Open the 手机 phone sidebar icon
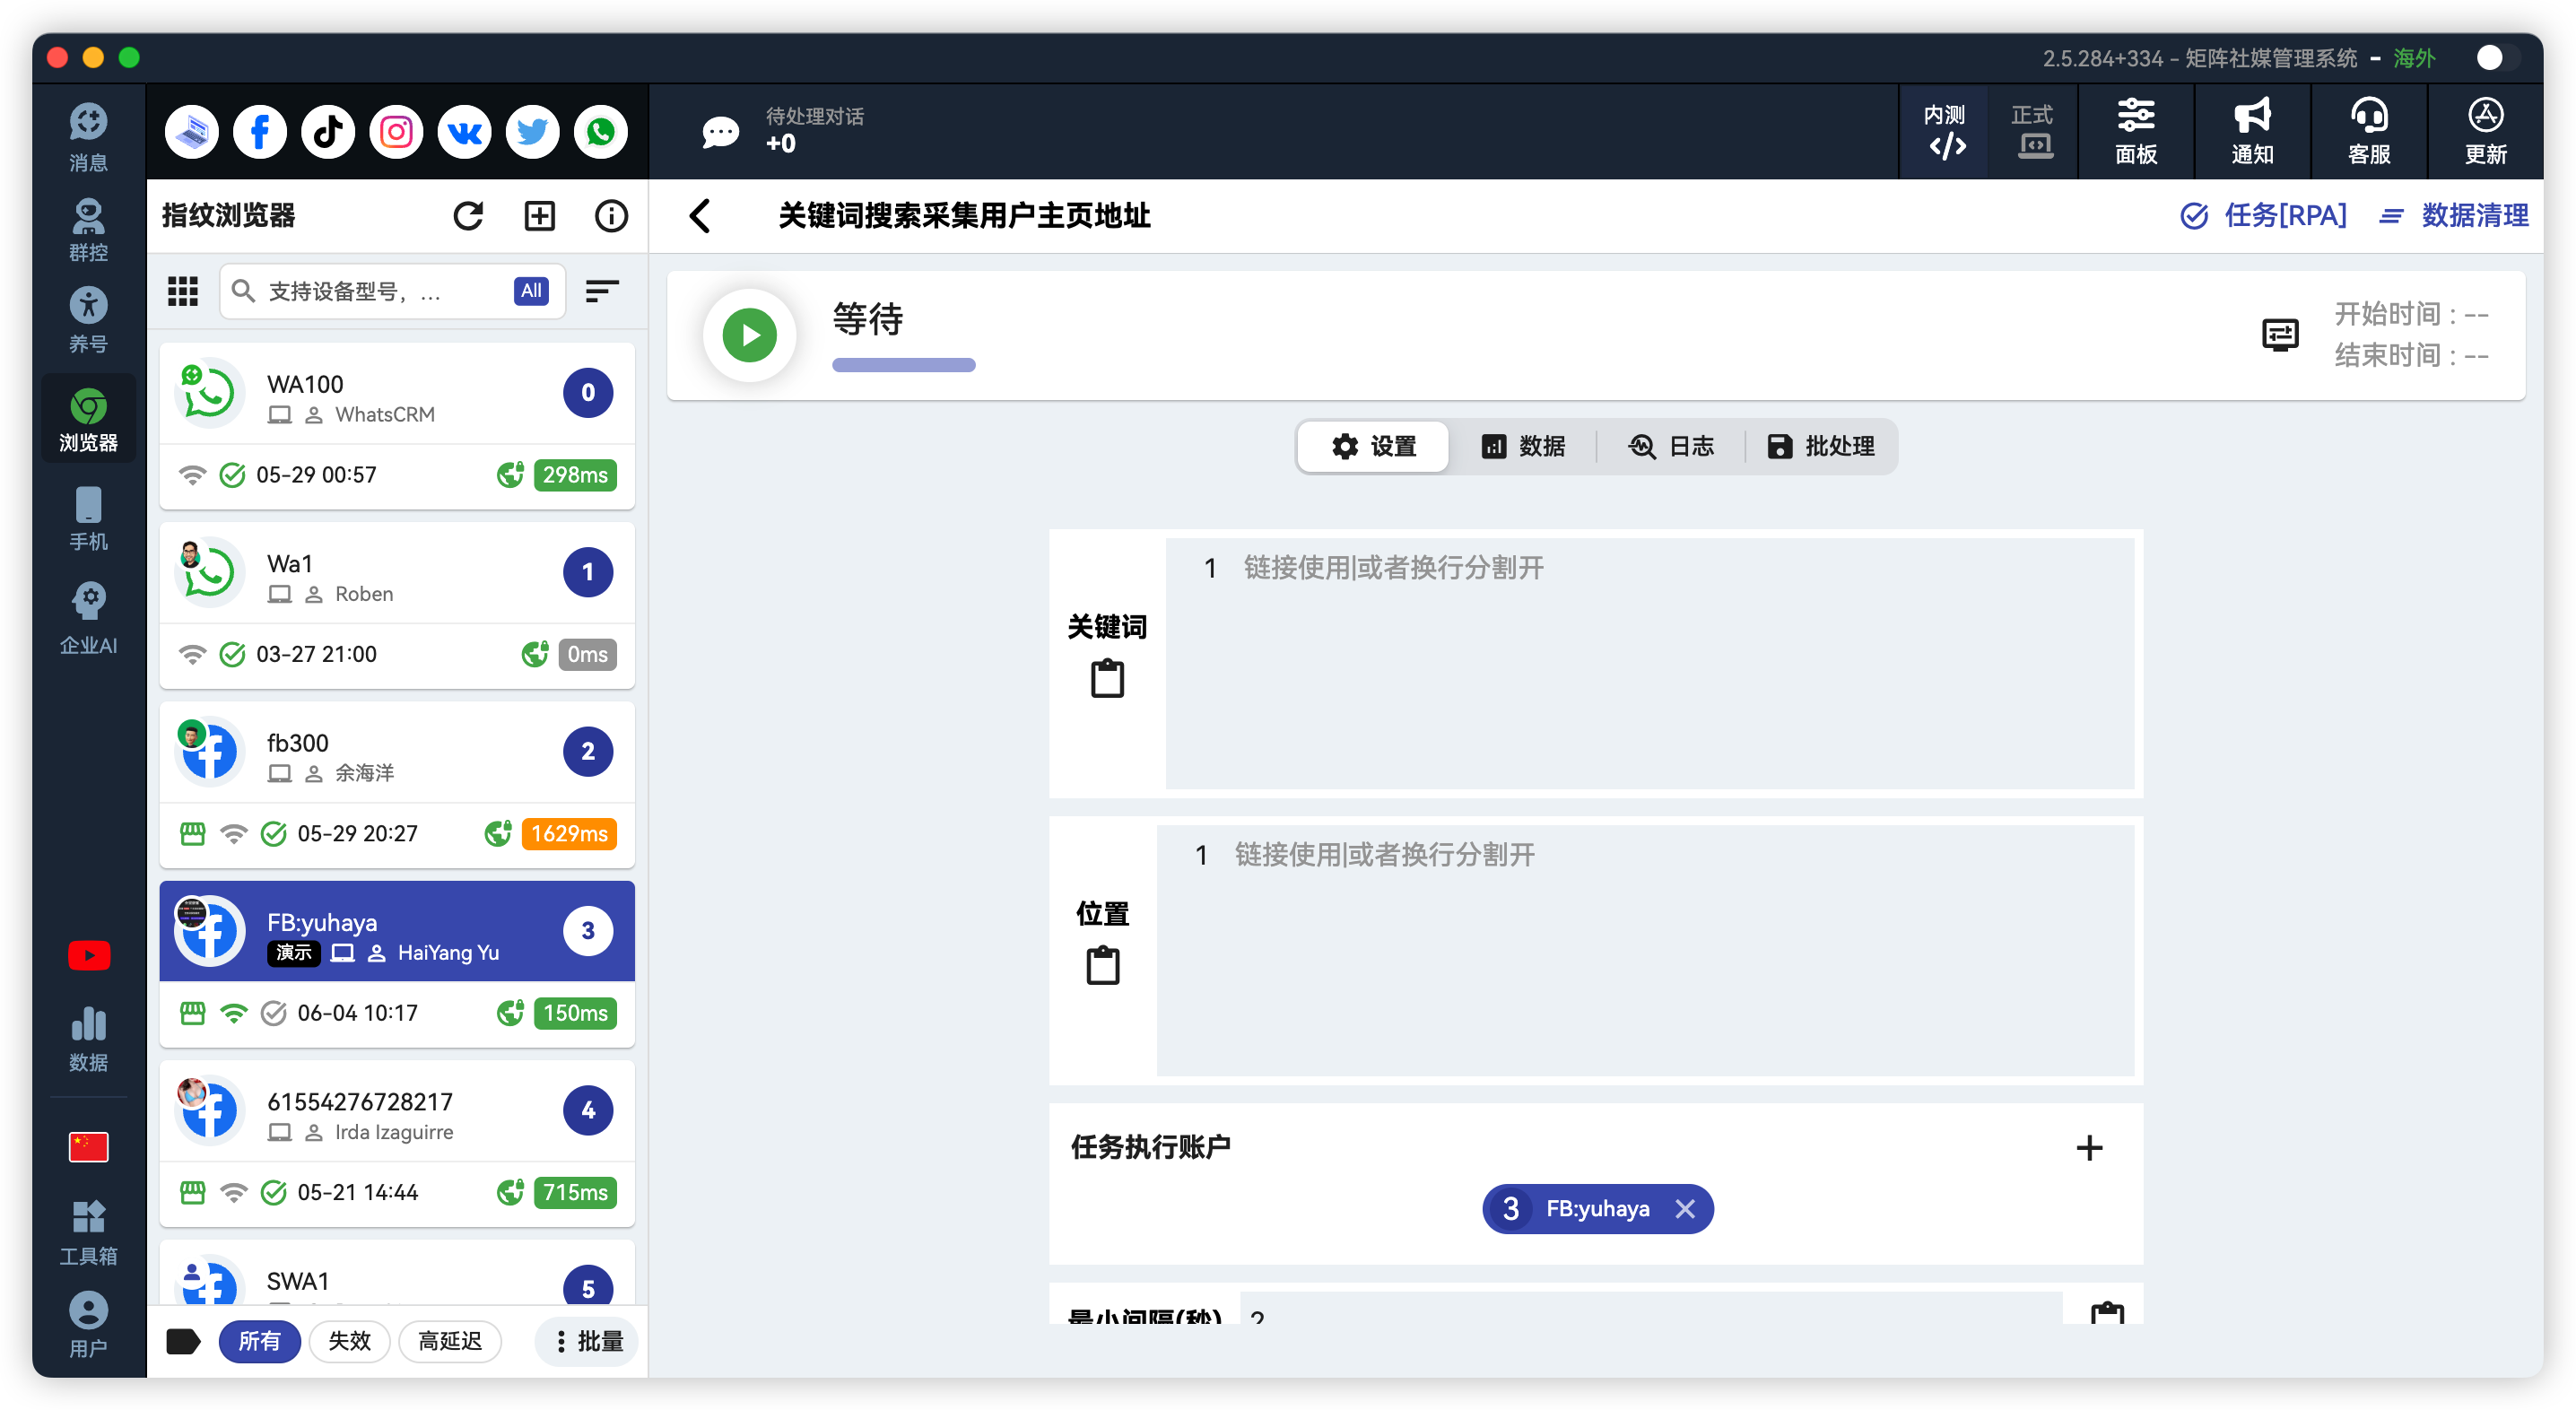The height and width of the screenshot is (1410, 2576). pos(88,518)
